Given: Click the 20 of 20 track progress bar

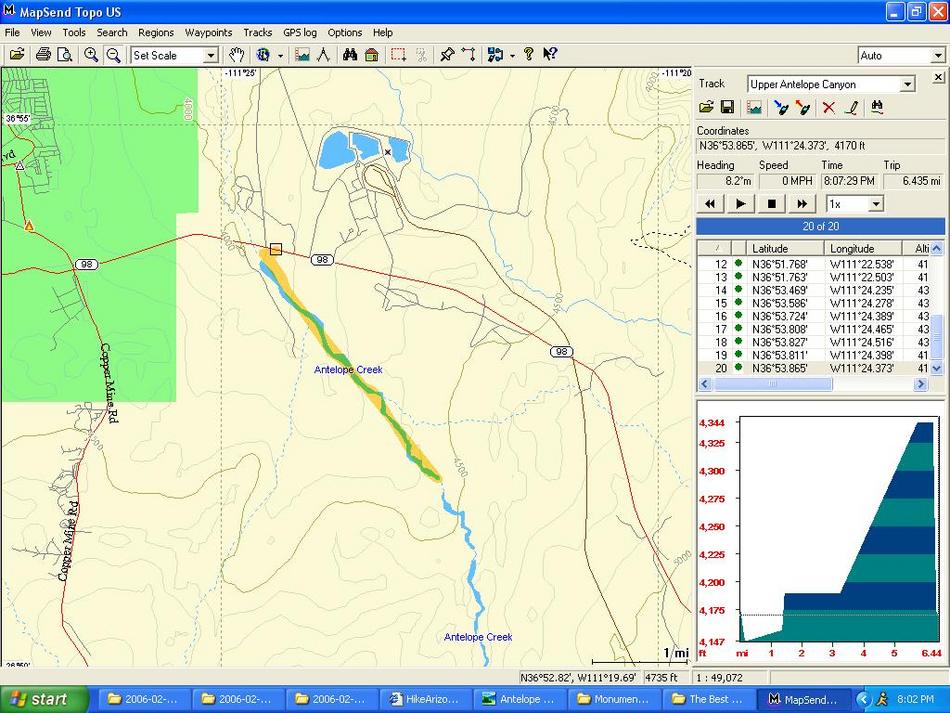Looking at the screenshot, I should pos(820,227).
